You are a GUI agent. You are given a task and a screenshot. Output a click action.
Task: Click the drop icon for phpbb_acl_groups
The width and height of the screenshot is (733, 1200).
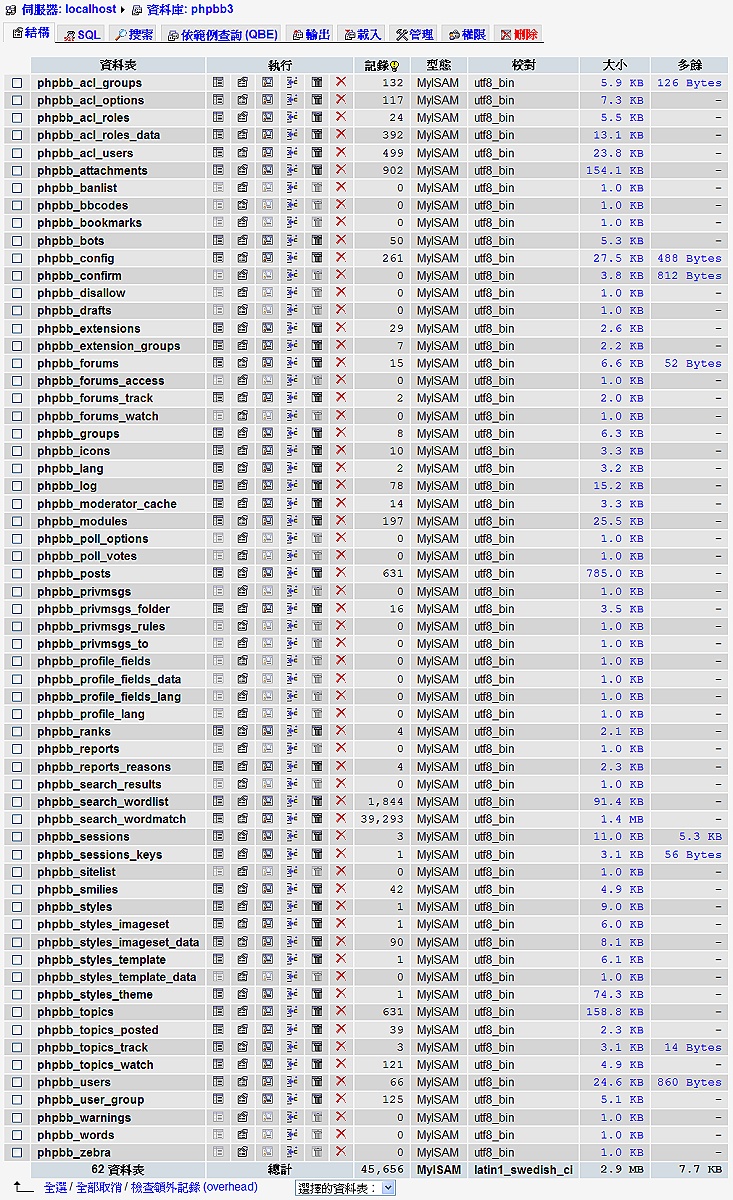[x=341, y=83]
